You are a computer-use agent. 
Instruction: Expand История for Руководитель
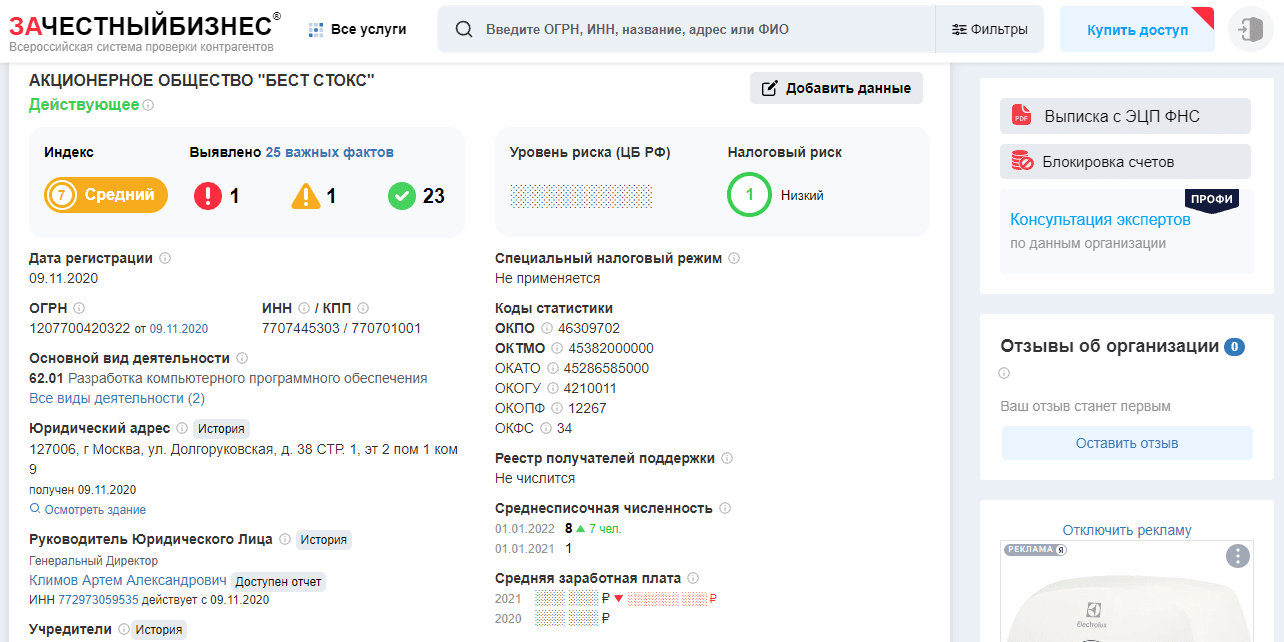324,539
